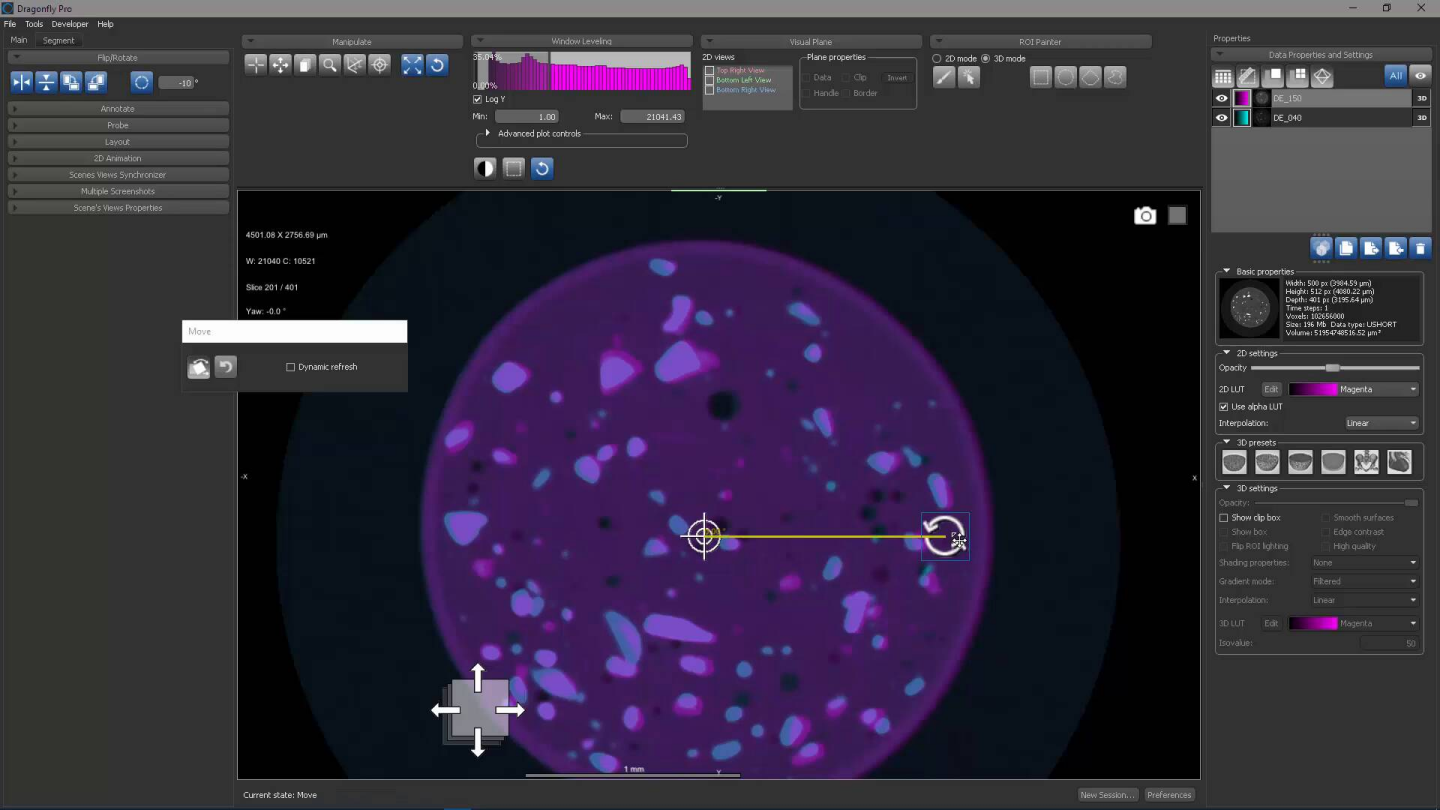Select the 2D mode radio button

(x=937, y=59)
